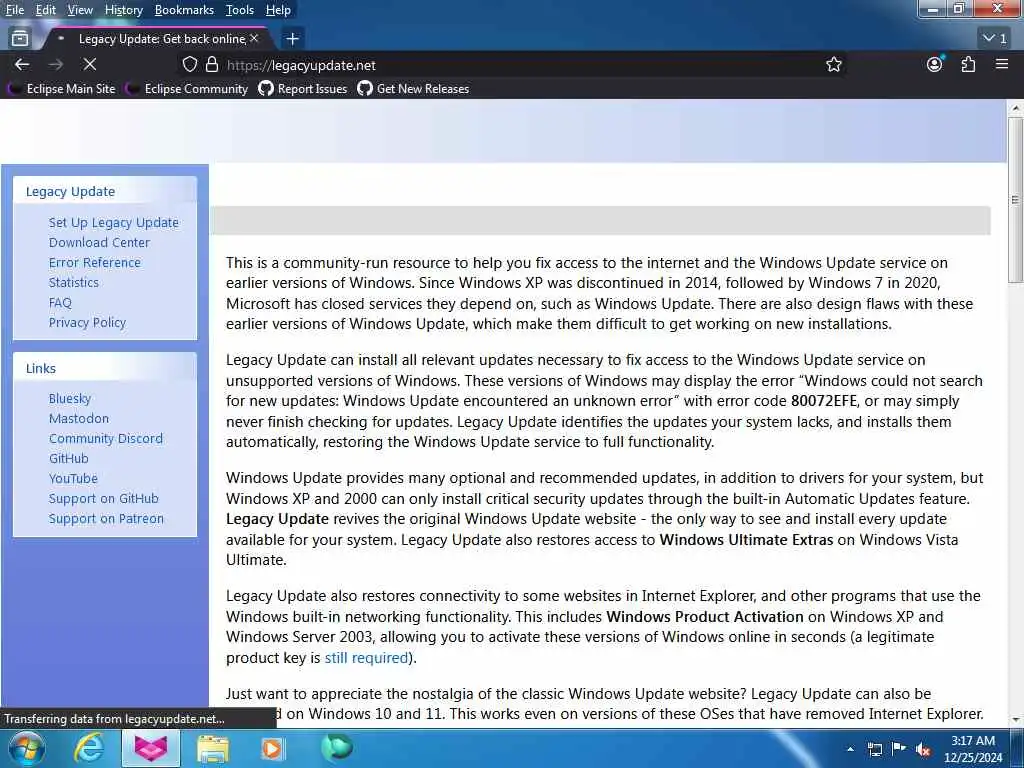The height and width of the screenshot is (768, 1024).
Task: Open Get New Releases bookmark
Action: coord(413,89)
